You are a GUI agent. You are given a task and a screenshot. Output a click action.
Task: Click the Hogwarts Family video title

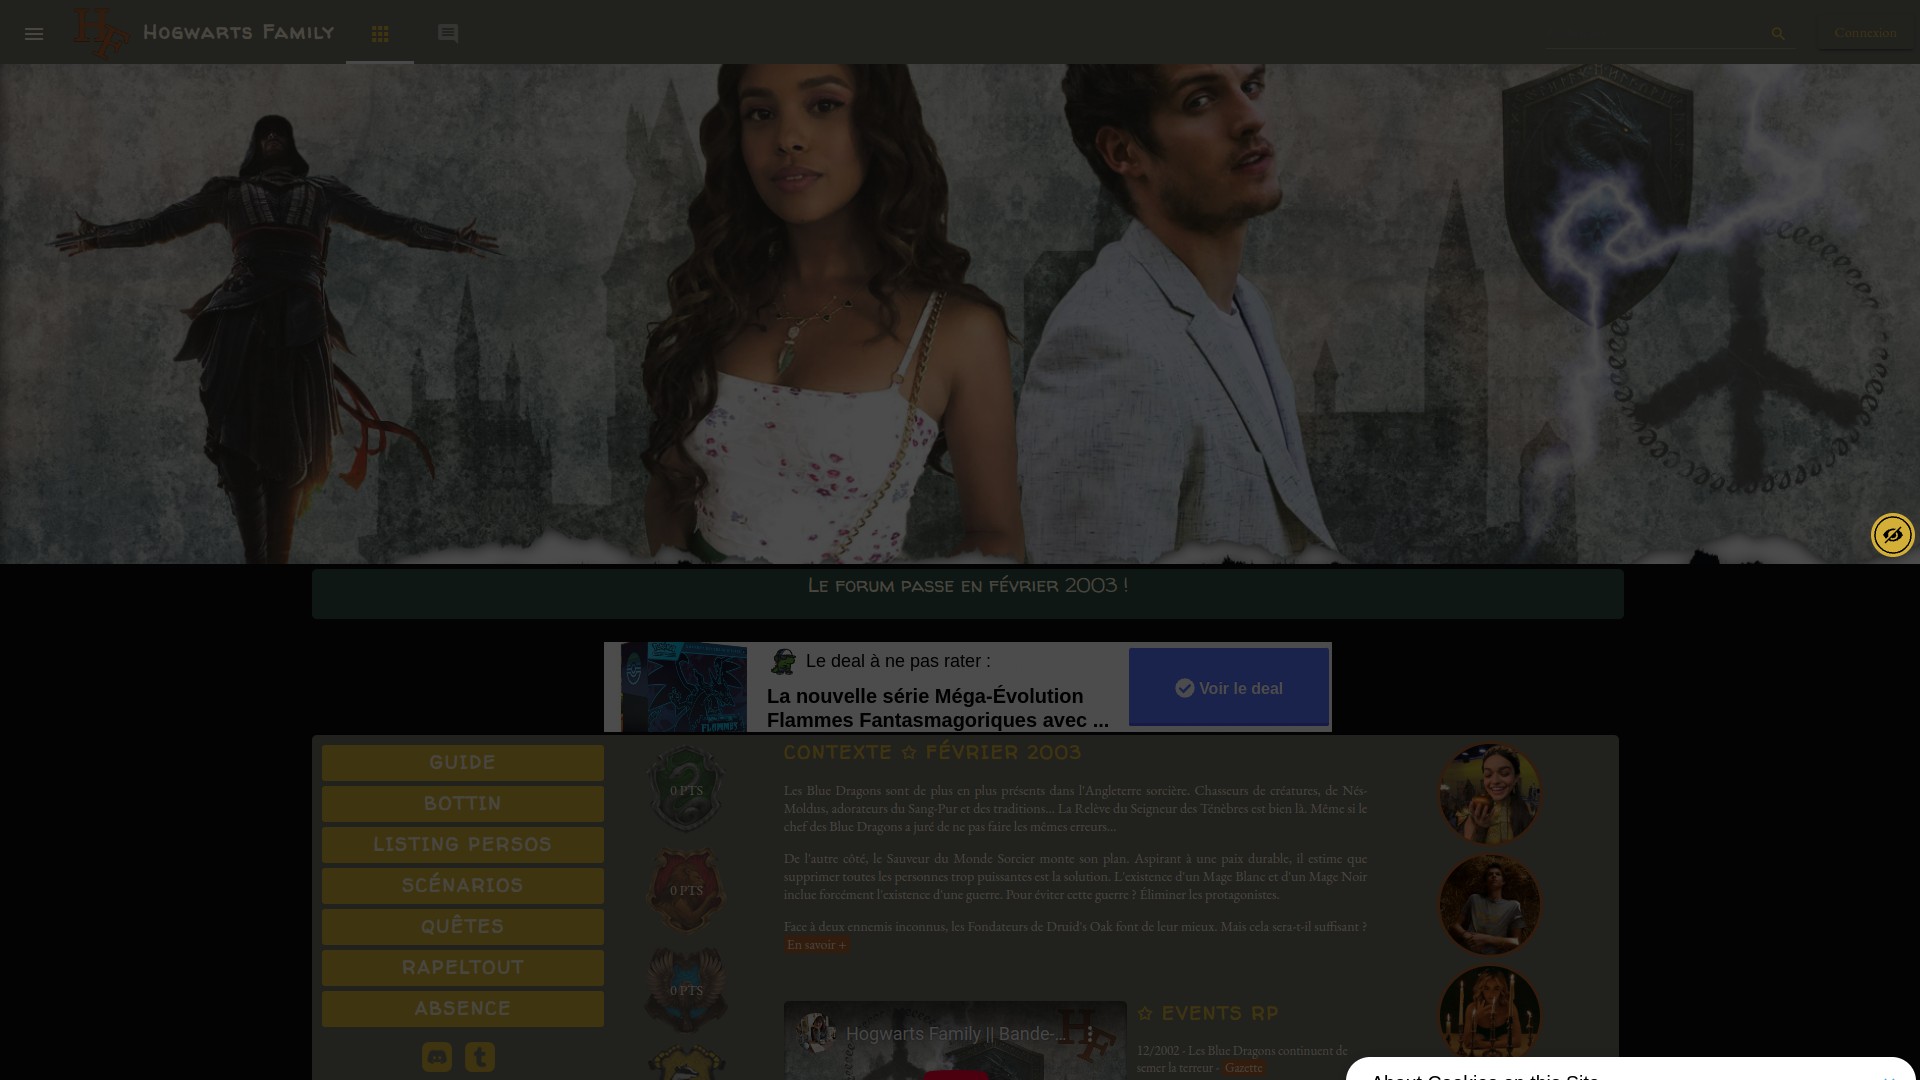[956, 1034]
